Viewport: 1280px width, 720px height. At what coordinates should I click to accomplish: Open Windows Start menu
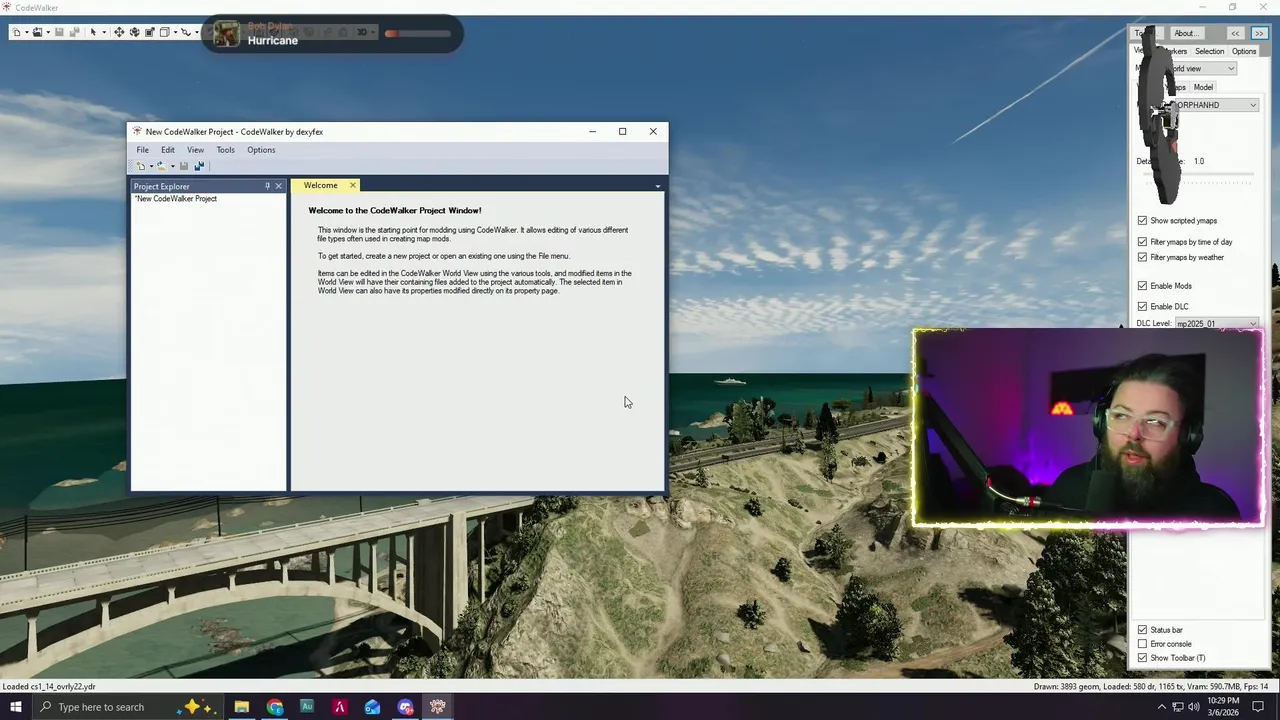(x=15, y=707)
